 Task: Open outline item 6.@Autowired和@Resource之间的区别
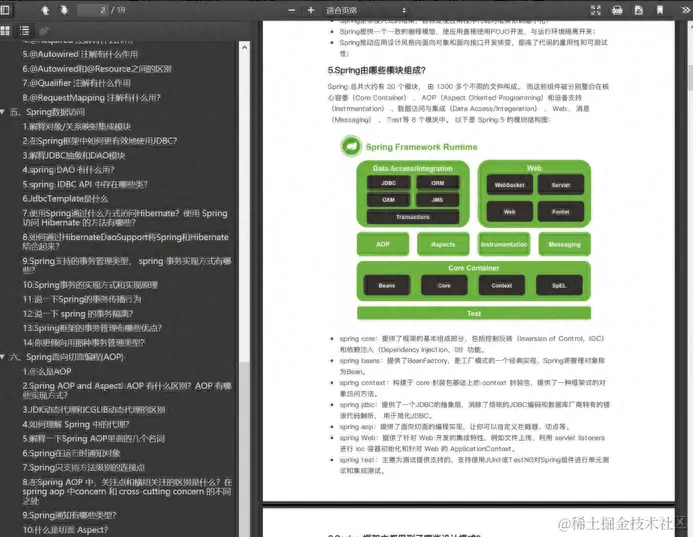(x=97, y=69)
